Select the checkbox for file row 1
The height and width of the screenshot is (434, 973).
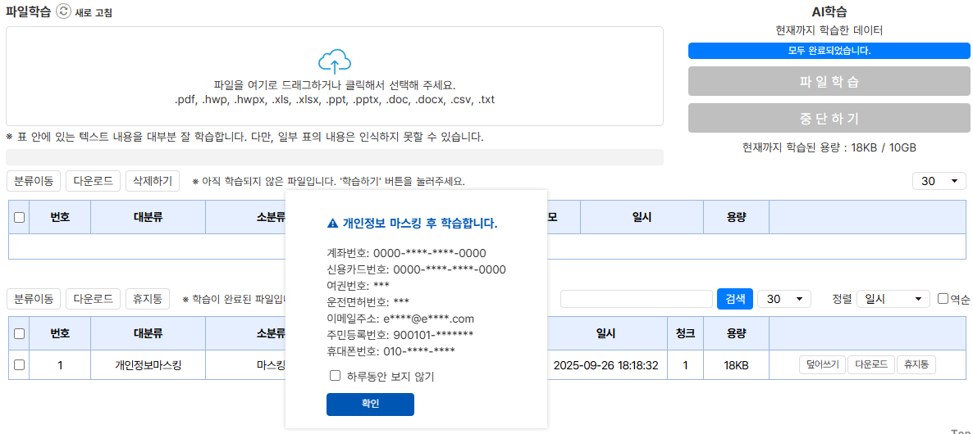pos(19,365)
